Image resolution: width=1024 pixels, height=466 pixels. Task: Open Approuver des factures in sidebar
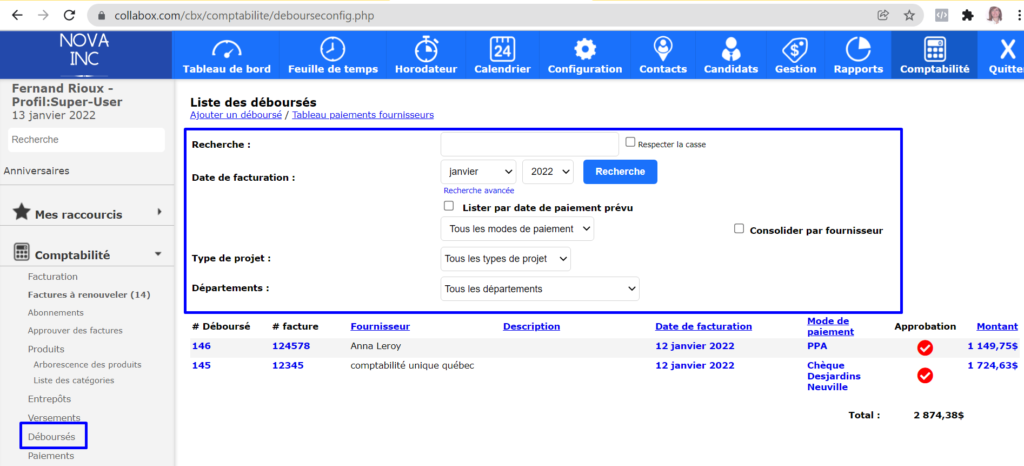(x=75, y=331)
